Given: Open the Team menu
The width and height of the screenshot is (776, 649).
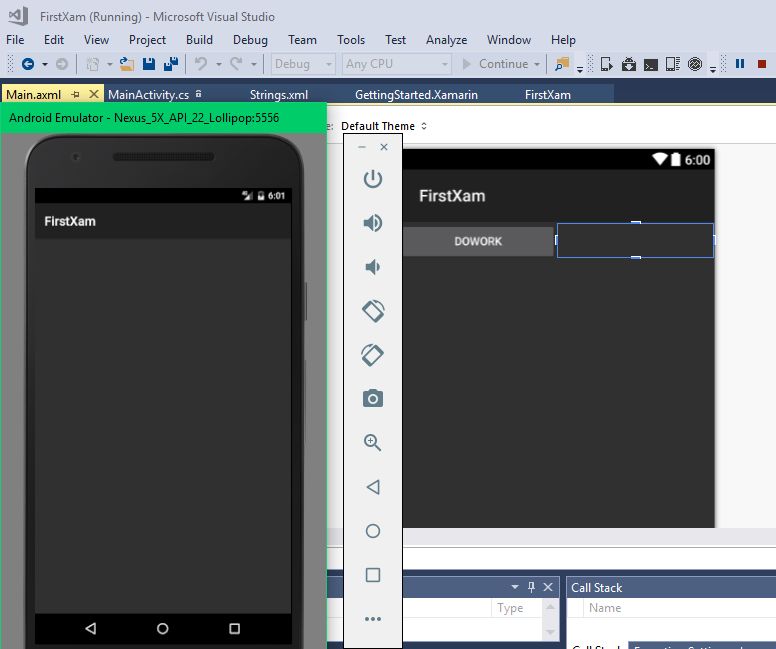Looking at the screenshot, I should tap(302, 40).
